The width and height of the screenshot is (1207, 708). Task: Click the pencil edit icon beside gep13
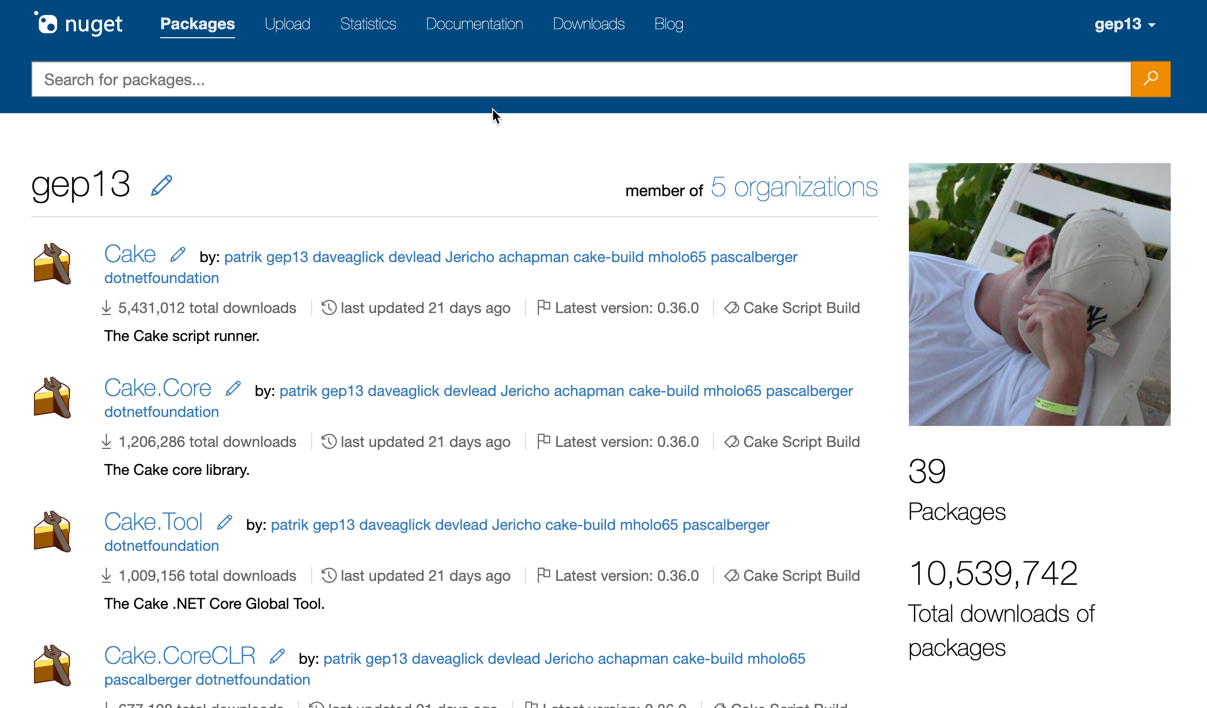[161, 186]
